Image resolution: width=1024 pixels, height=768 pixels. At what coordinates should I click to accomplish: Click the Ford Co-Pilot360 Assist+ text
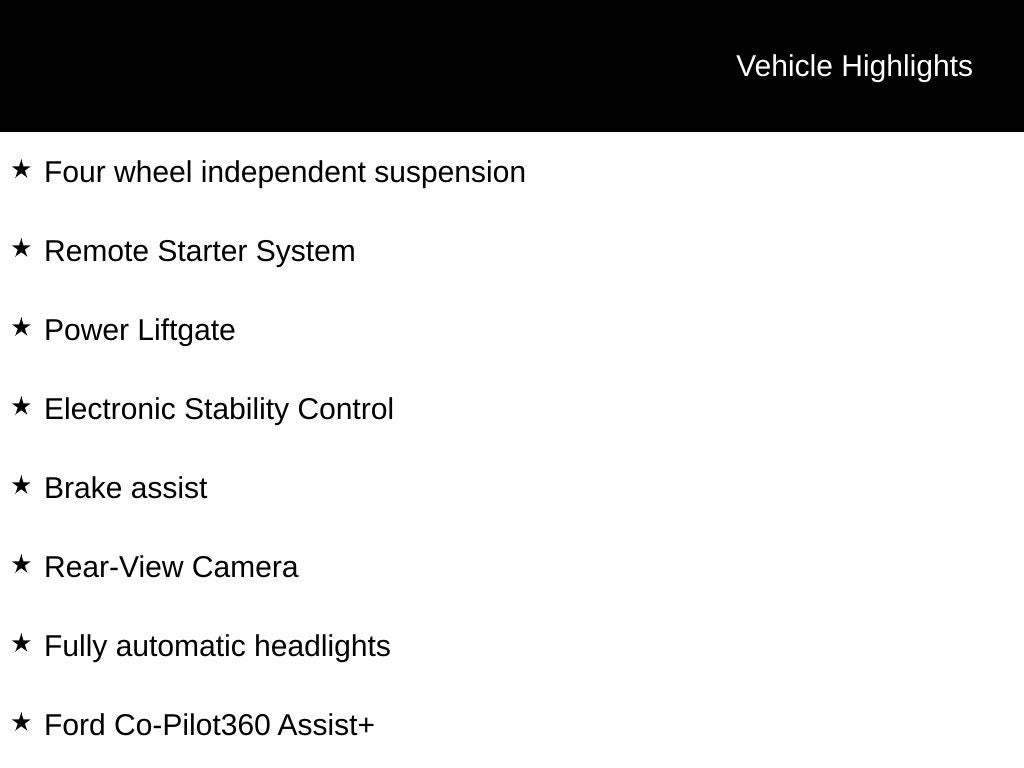click(x=209, y=726)
